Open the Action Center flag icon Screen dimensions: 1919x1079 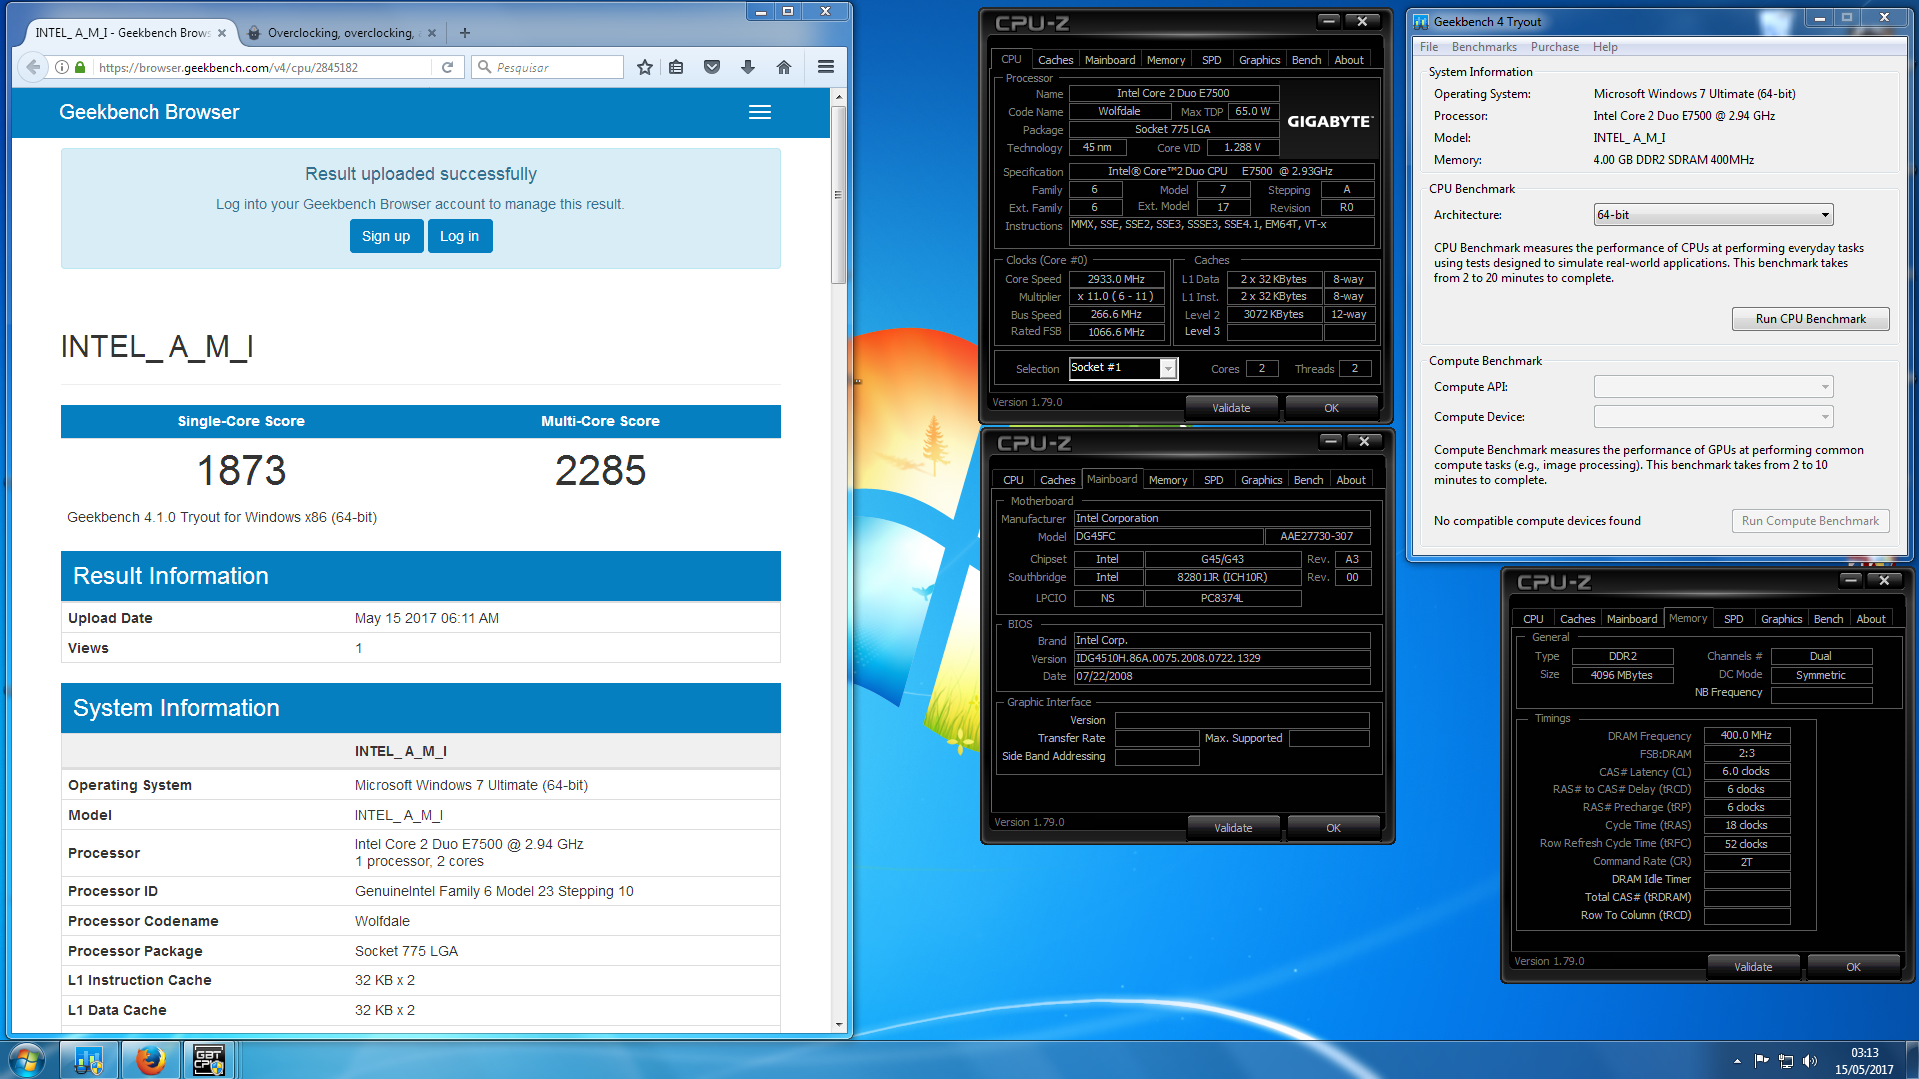pyautogui.click(x=1762, y=1061)
